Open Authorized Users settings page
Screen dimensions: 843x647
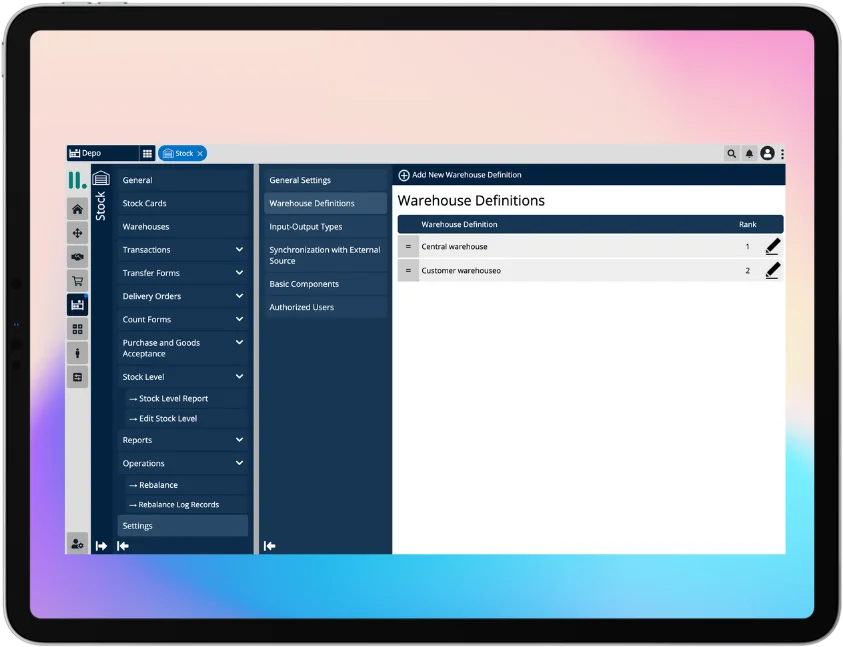point(302,307)
